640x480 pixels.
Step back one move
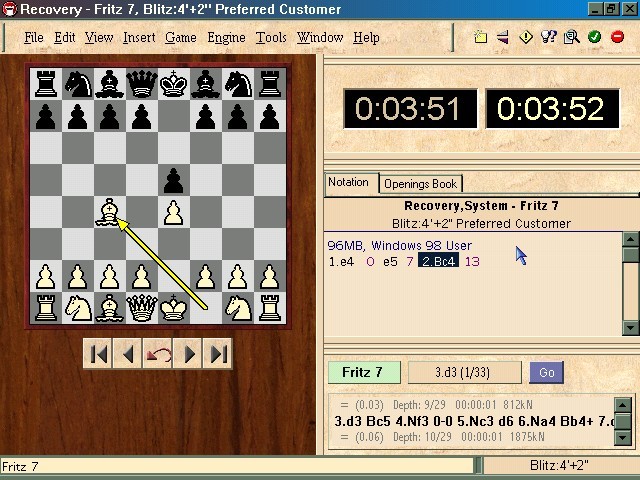[128, 354]
